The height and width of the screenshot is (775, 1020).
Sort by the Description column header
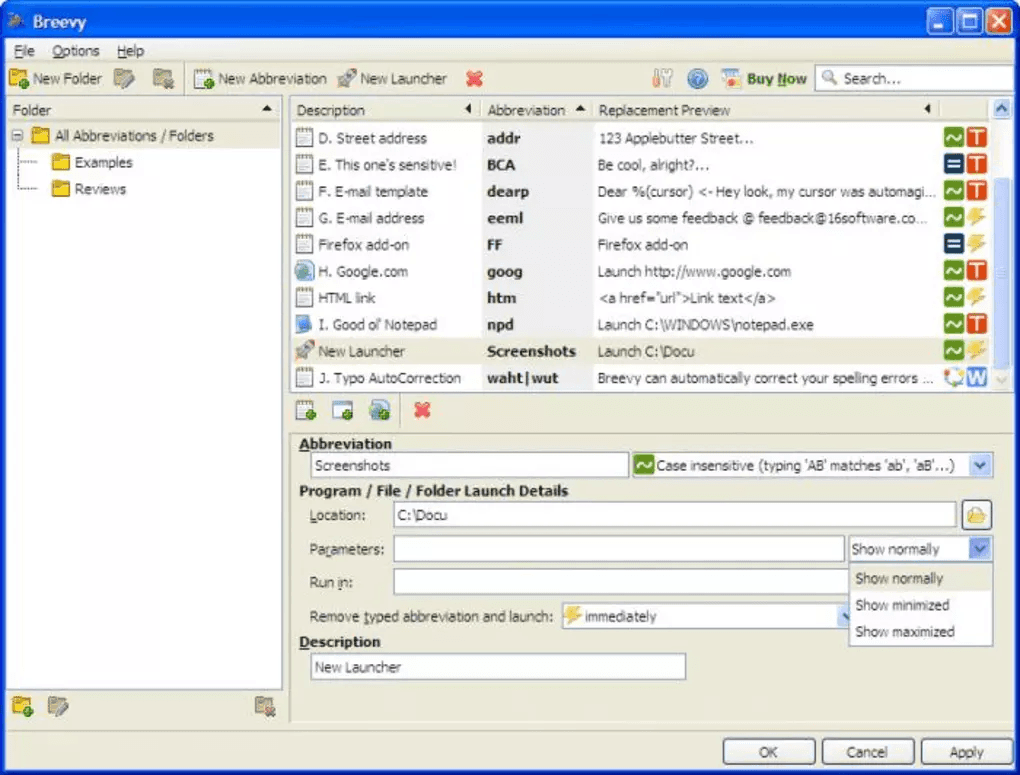coord(330,110)
